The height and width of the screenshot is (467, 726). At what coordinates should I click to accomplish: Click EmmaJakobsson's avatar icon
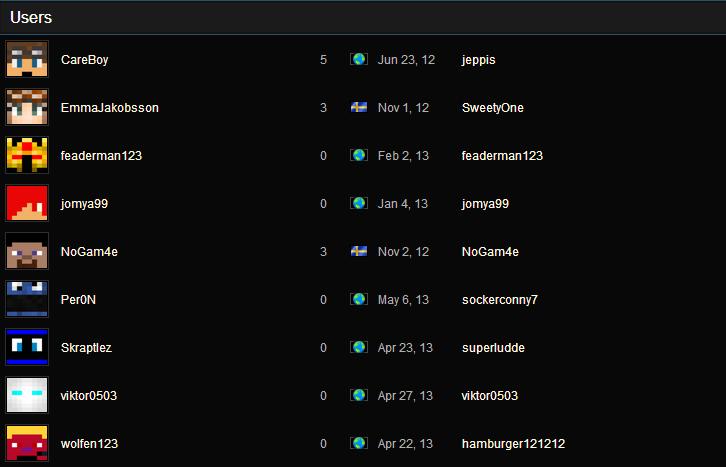pyautogui.click(x=27, y=108)
